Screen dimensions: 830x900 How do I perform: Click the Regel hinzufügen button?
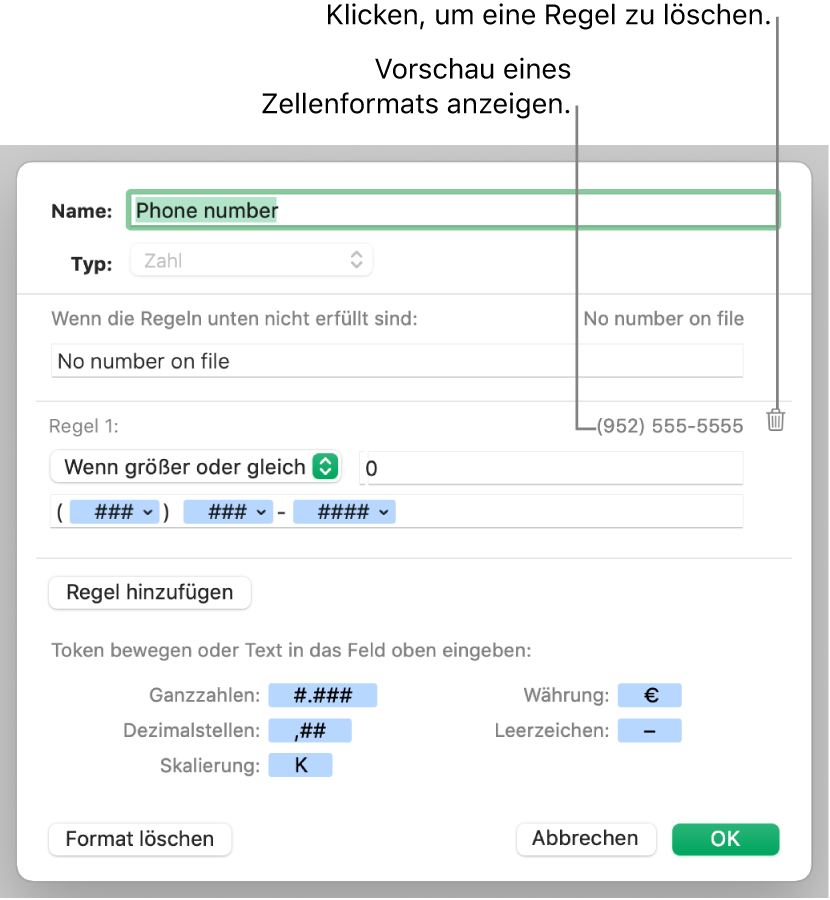(150, 593)
